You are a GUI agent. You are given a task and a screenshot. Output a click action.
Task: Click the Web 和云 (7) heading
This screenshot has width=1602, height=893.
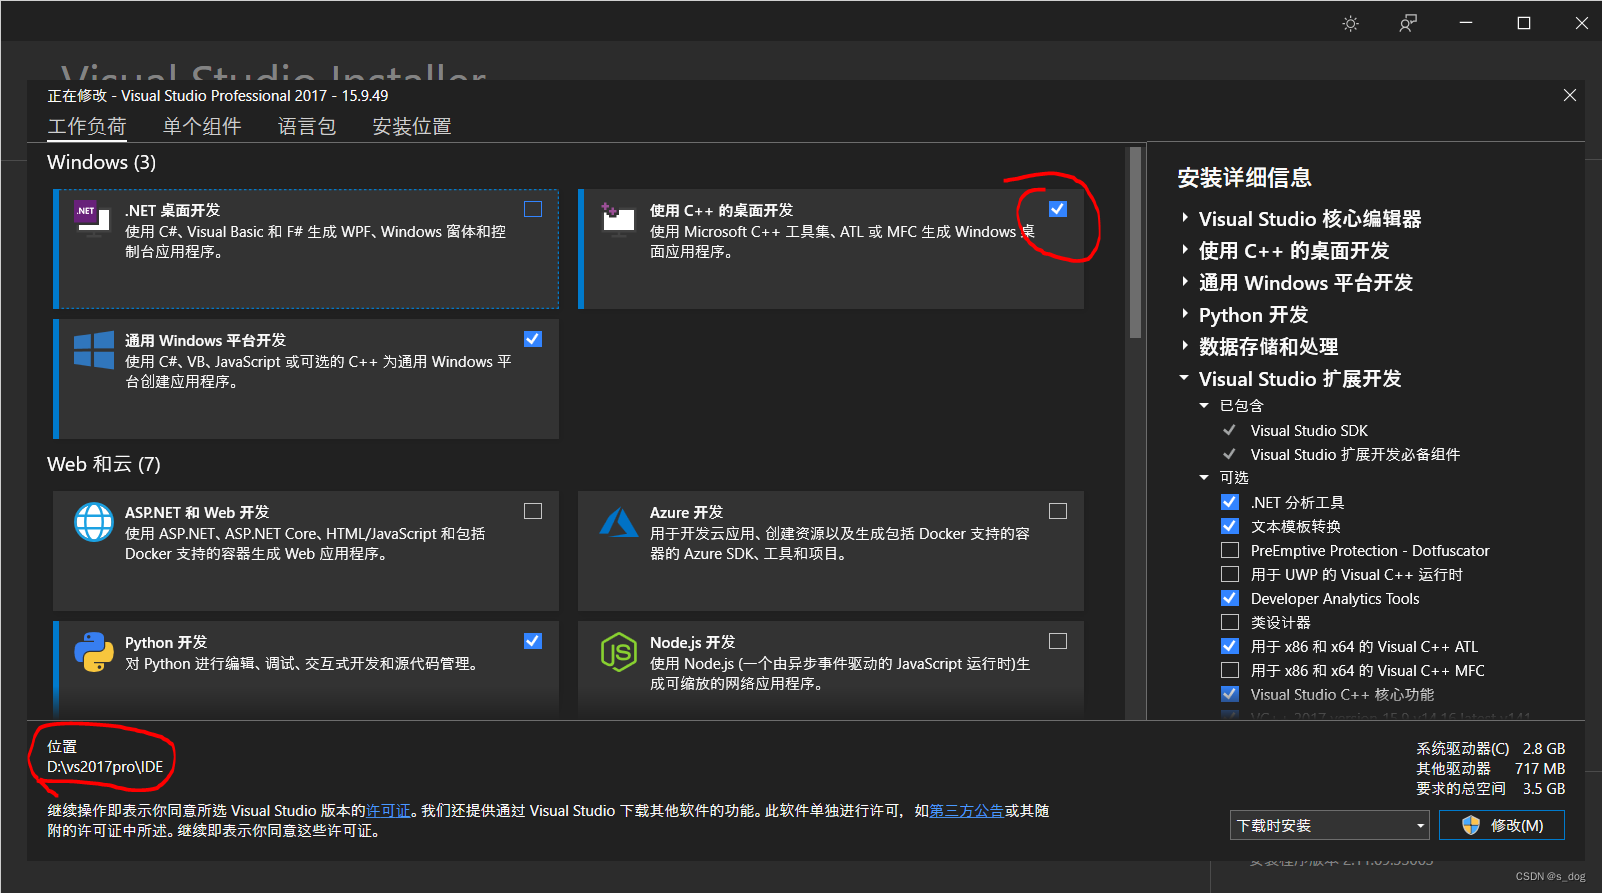[104, 464]
